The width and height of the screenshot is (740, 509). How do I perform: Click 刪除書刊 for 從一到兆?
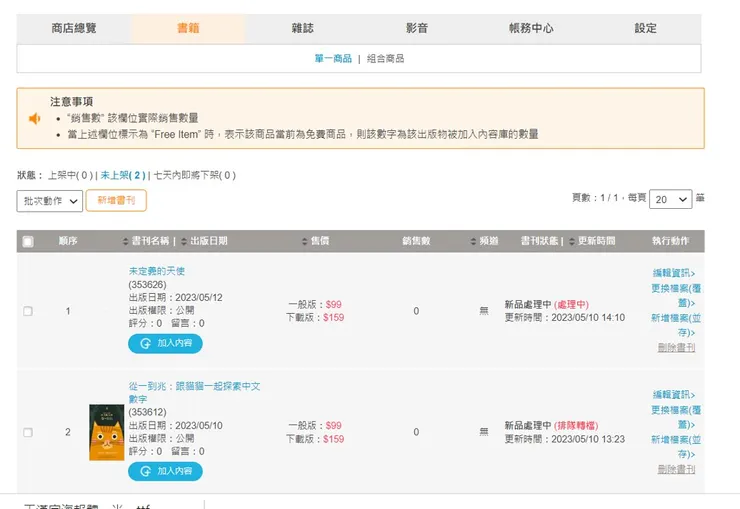tap(676, 469)
